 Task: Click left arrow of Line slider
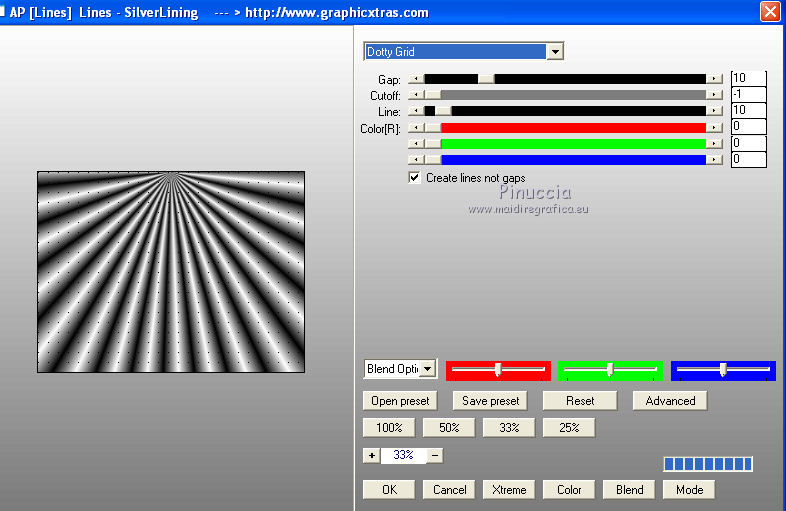416,111
